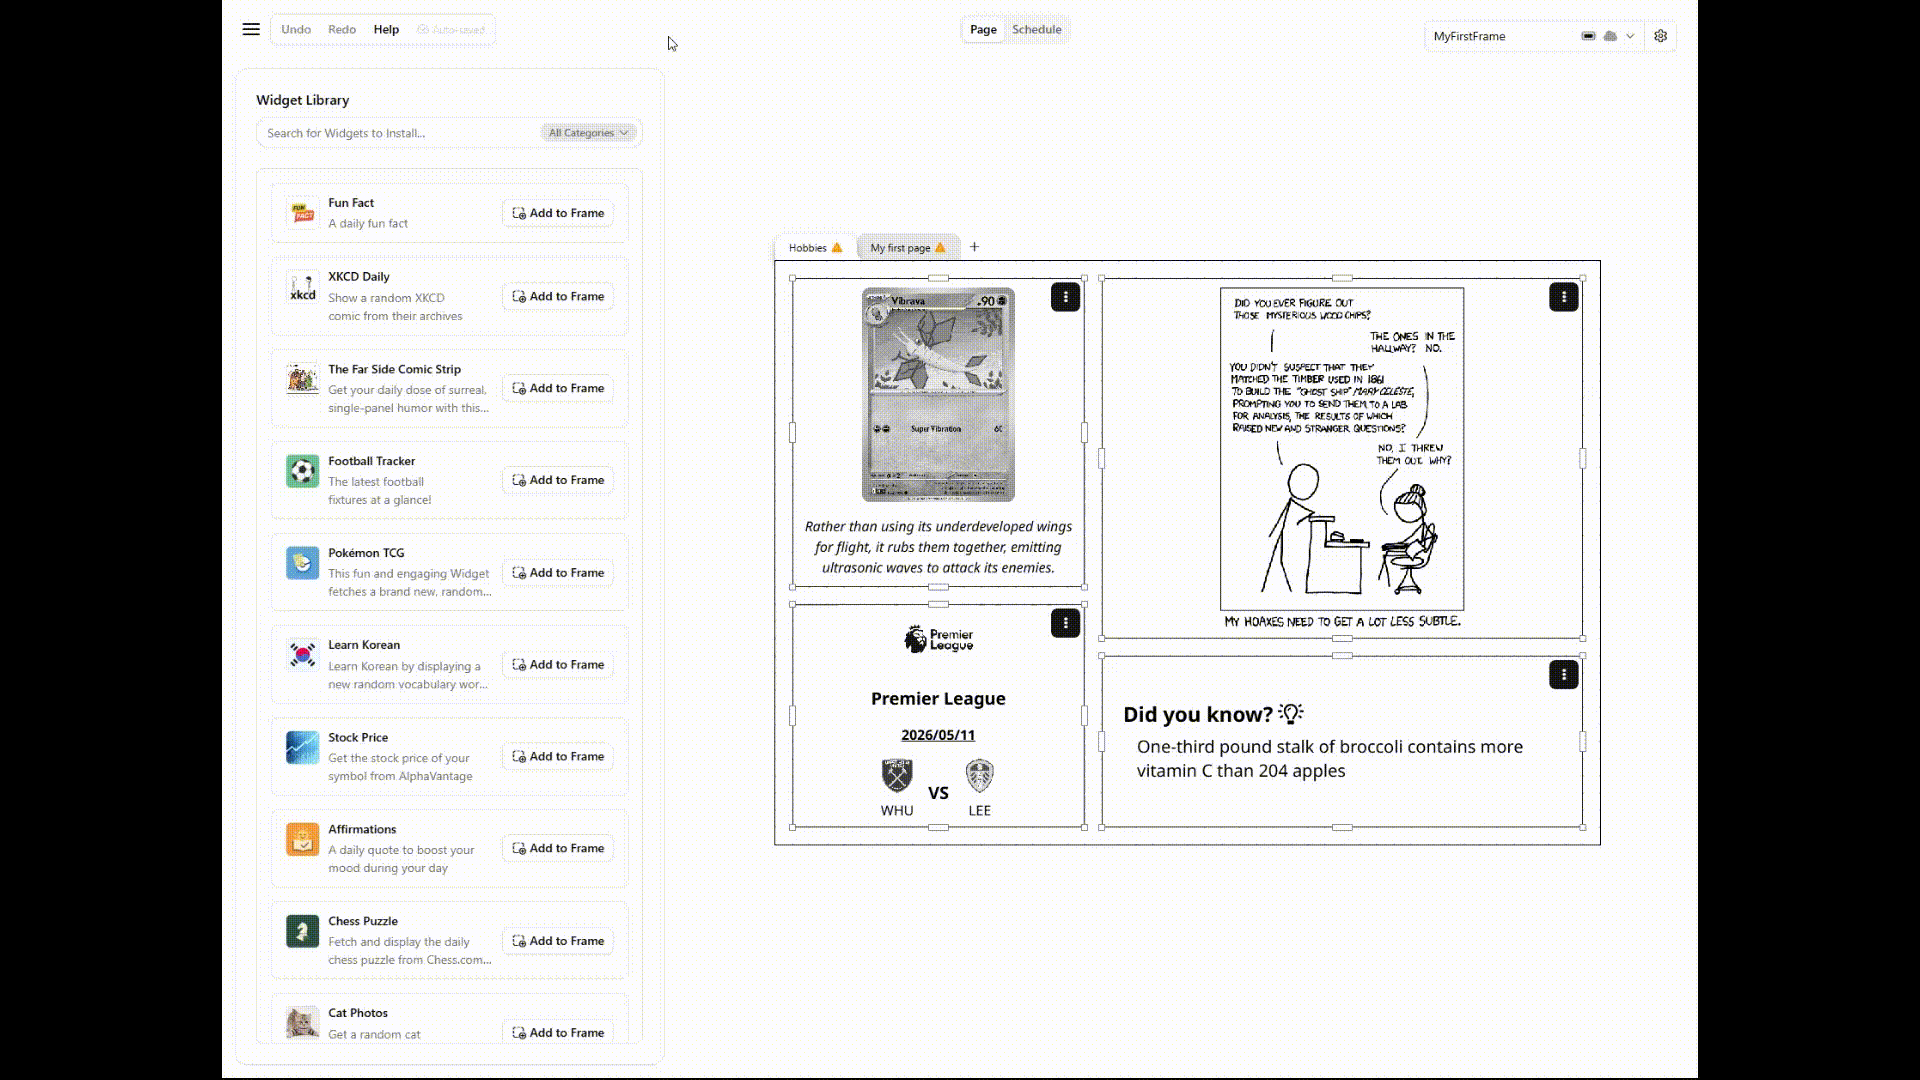Click the Premier League logo
This screenshot has height=1080, width=1920.
[x=938, y=639]
